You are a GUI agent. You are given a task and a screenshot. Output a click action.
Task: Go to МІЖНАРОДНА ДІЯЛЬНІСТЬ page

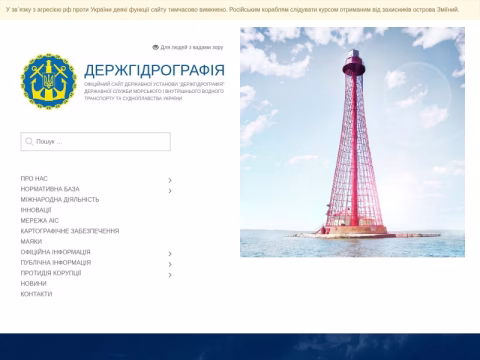(60, 200)
